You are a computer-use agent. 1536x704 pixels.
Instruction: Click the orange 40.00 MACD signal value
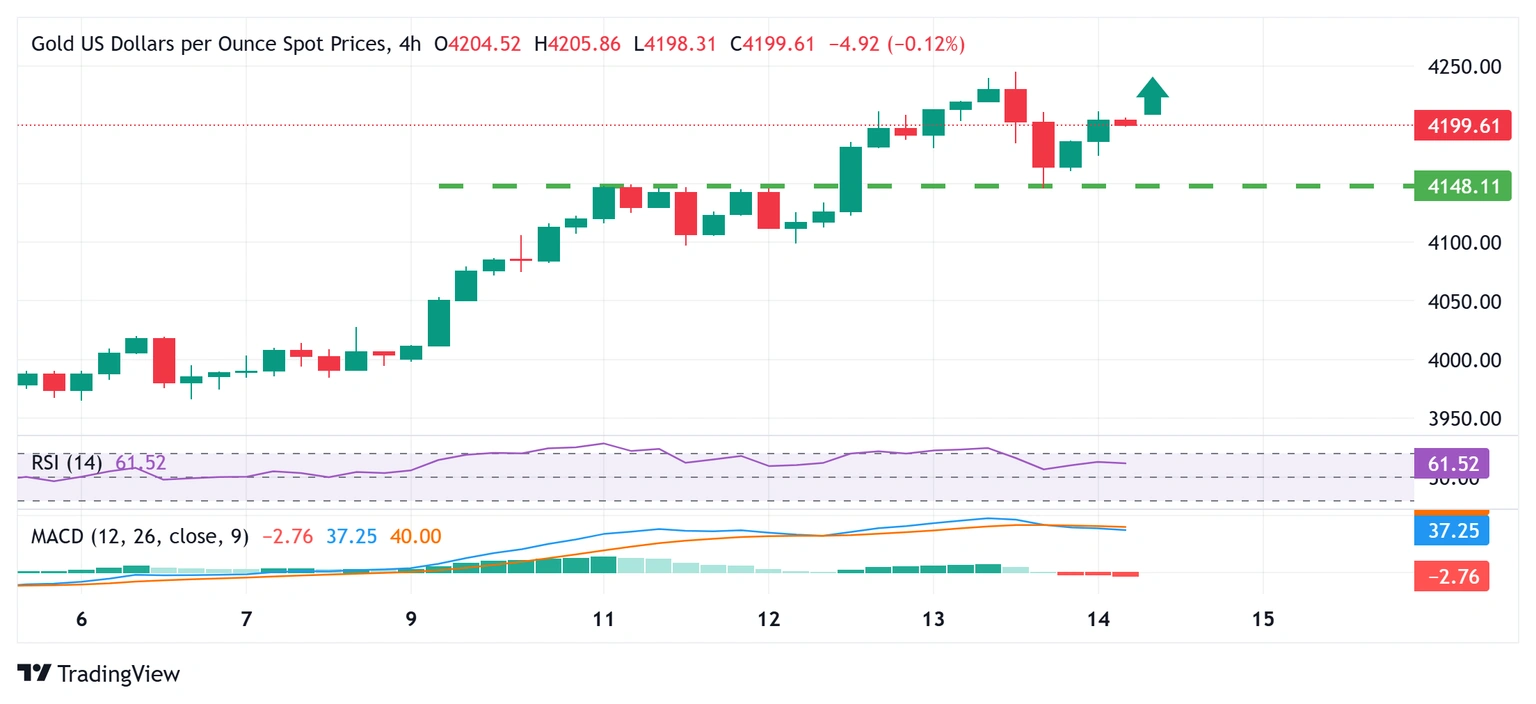tap(415, 537)
